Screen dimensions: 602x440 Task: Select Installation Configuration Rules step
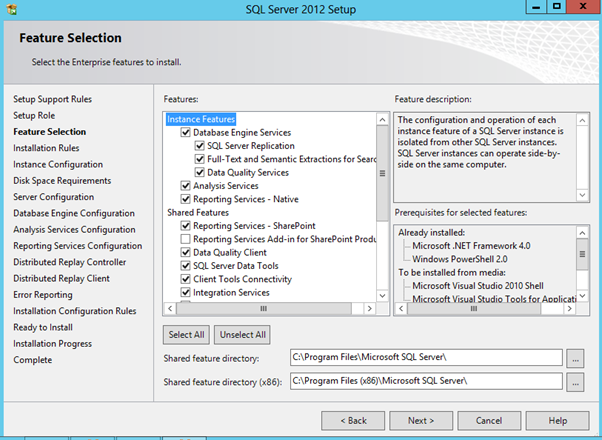(x=75, y=311)
